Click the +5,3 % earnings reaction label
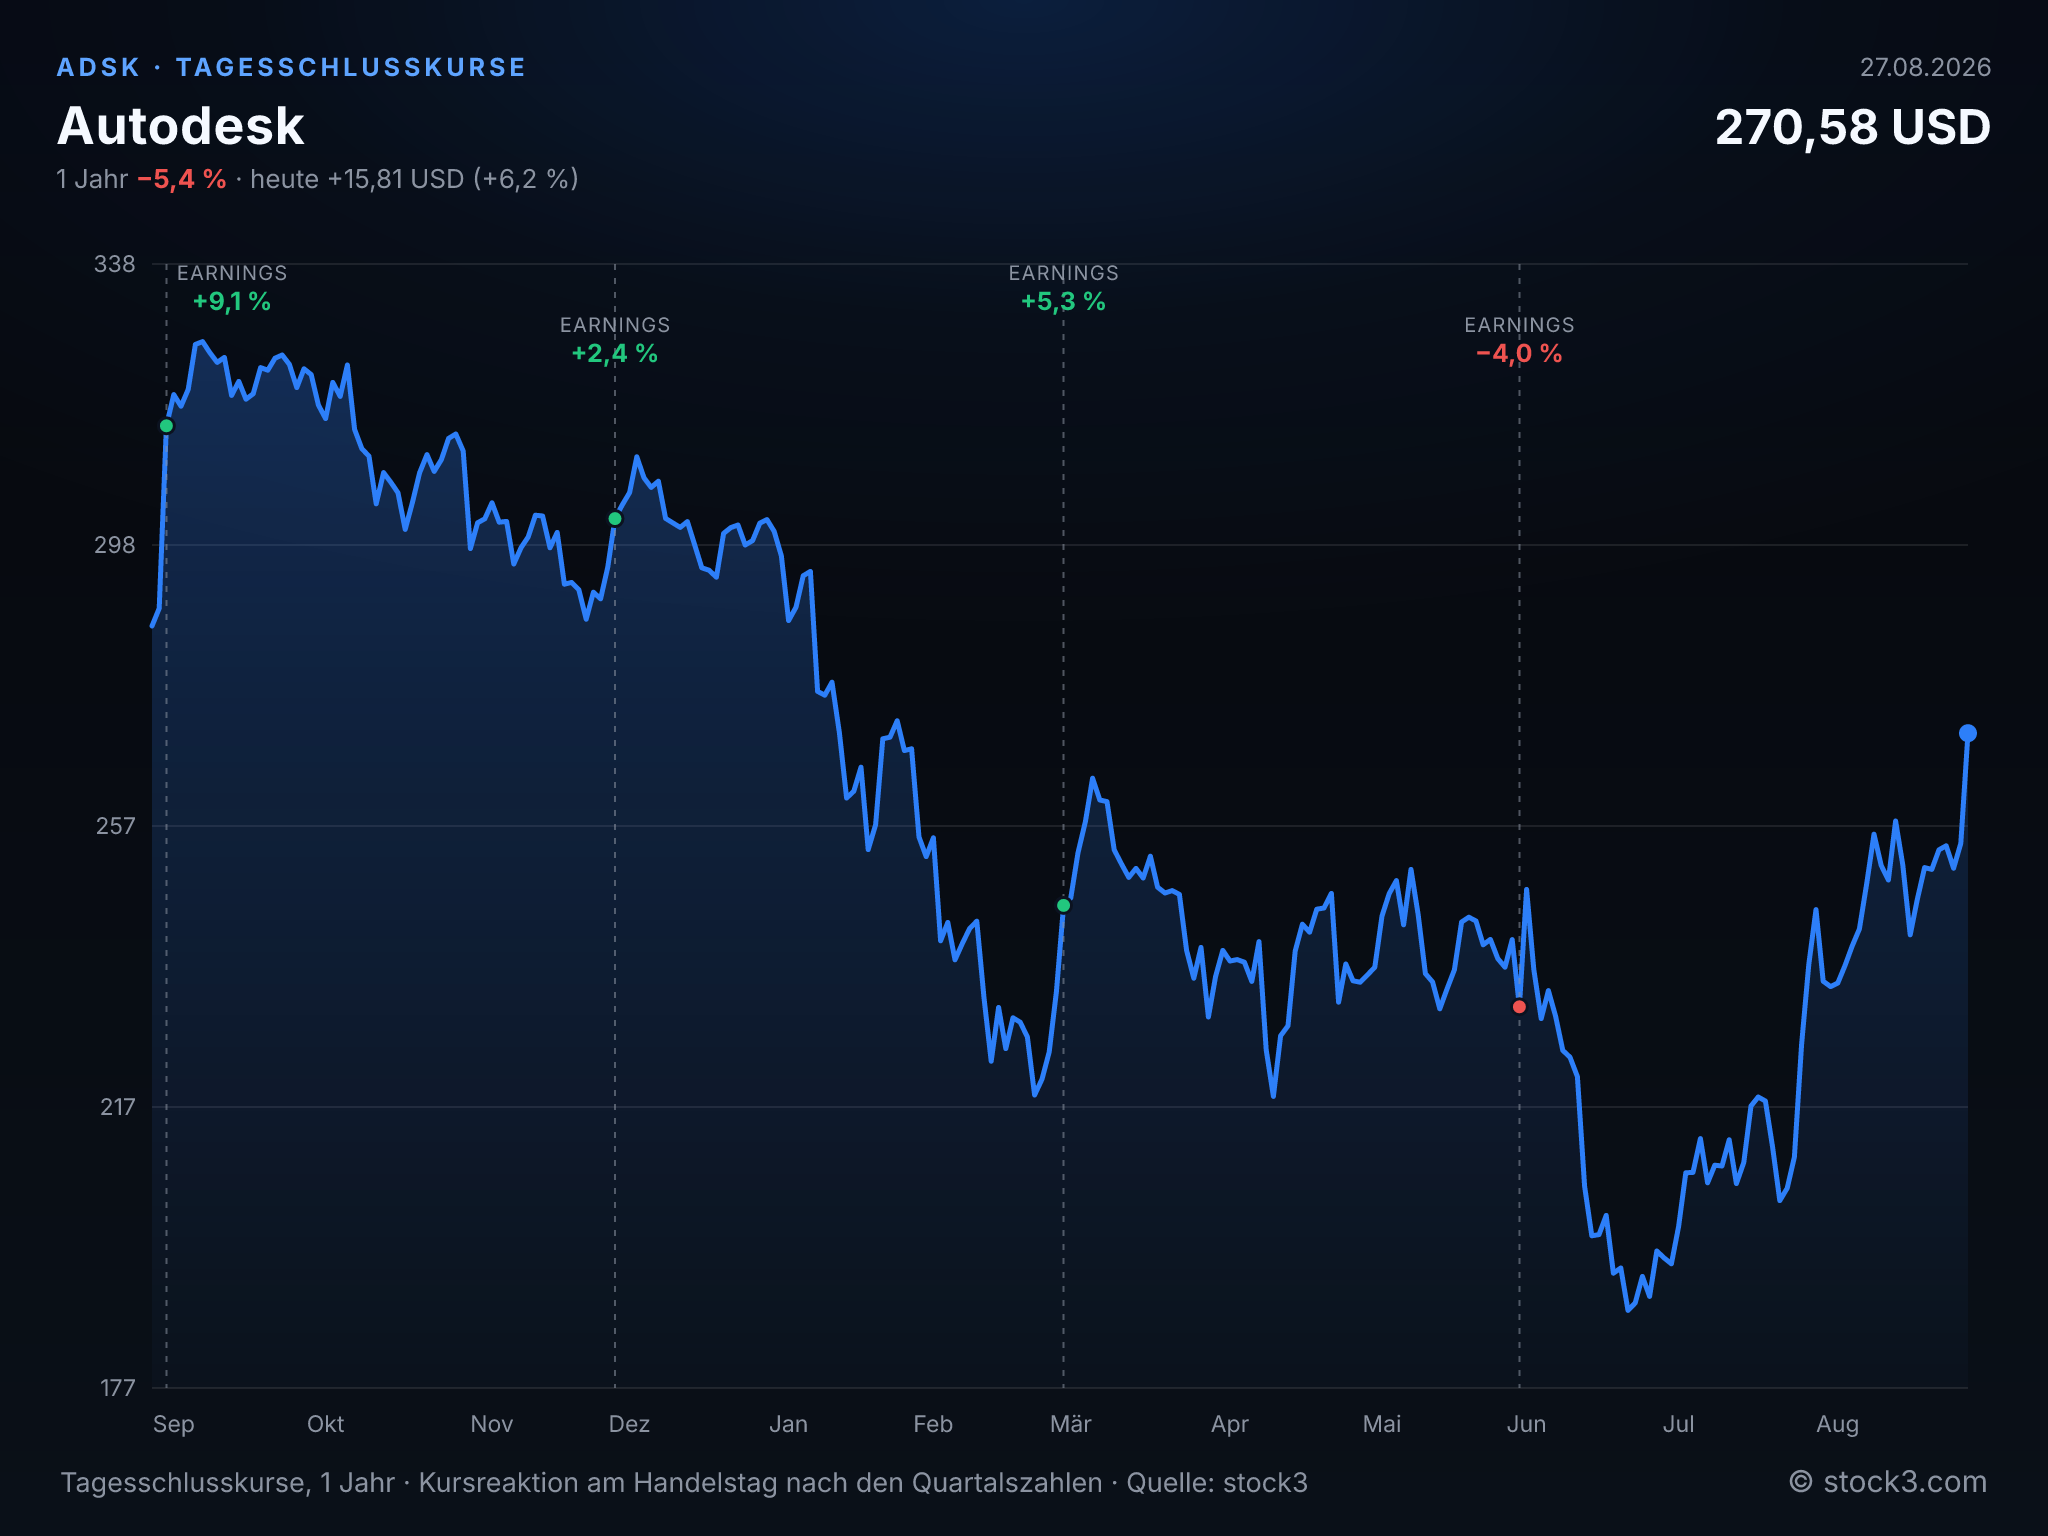 point(1063,301)
